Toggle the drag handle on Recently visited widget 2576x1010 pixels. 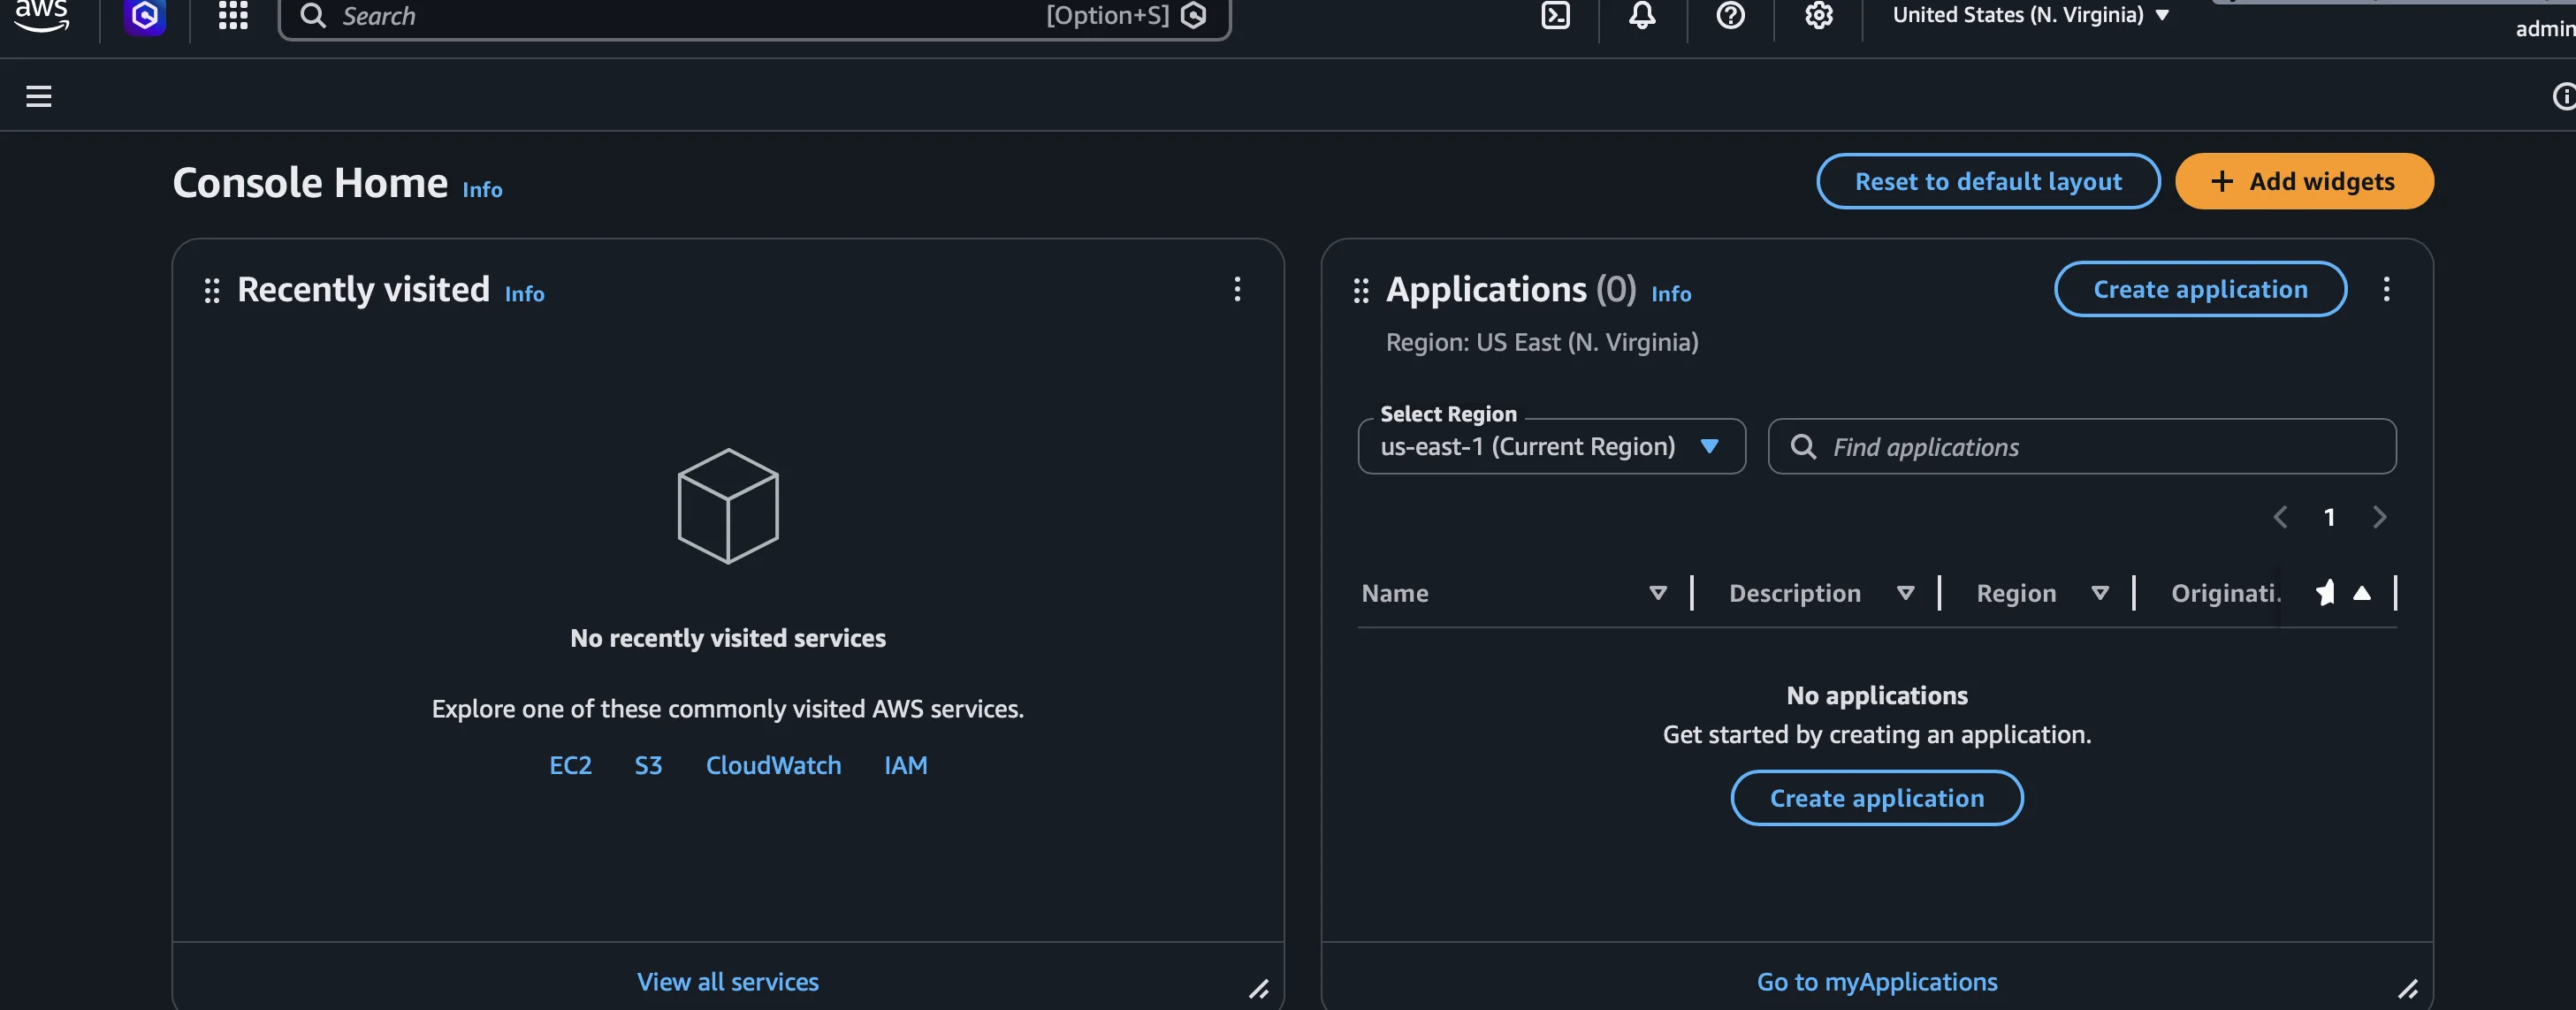pos(211,291)
